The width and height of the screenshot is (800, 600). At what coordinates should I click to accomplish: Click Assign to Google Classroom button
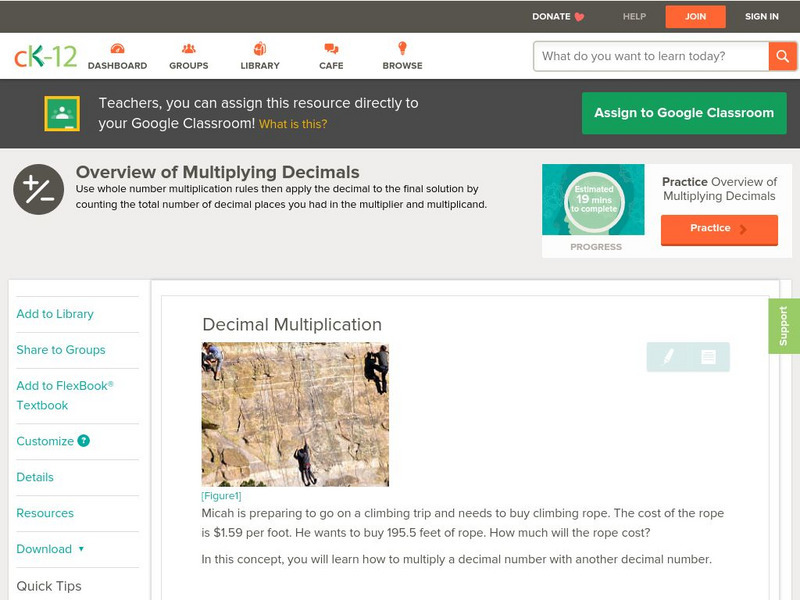(684, 113)
